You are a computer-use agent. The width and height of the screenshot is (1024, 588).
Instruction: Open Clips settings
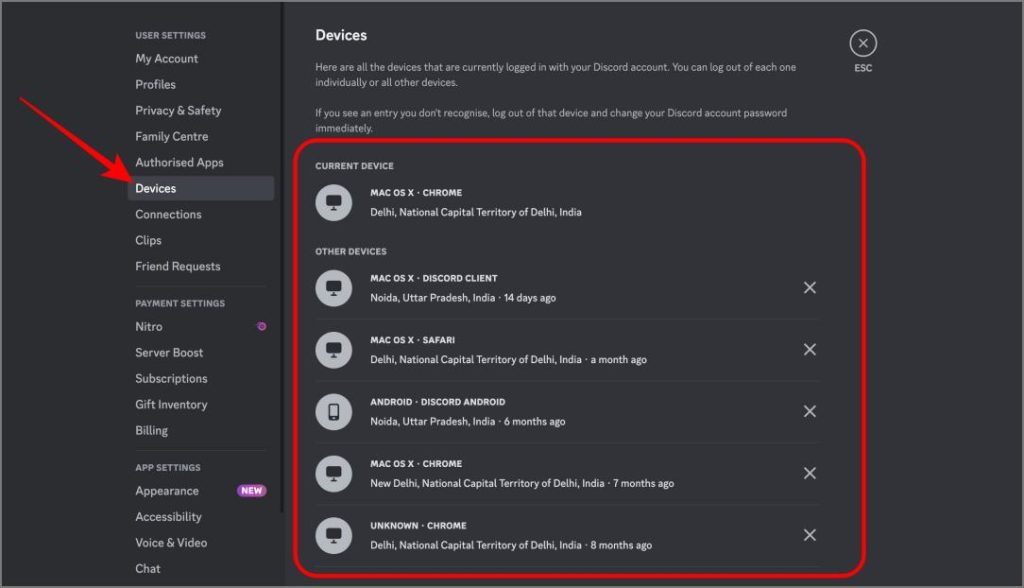tap(148, 240)
